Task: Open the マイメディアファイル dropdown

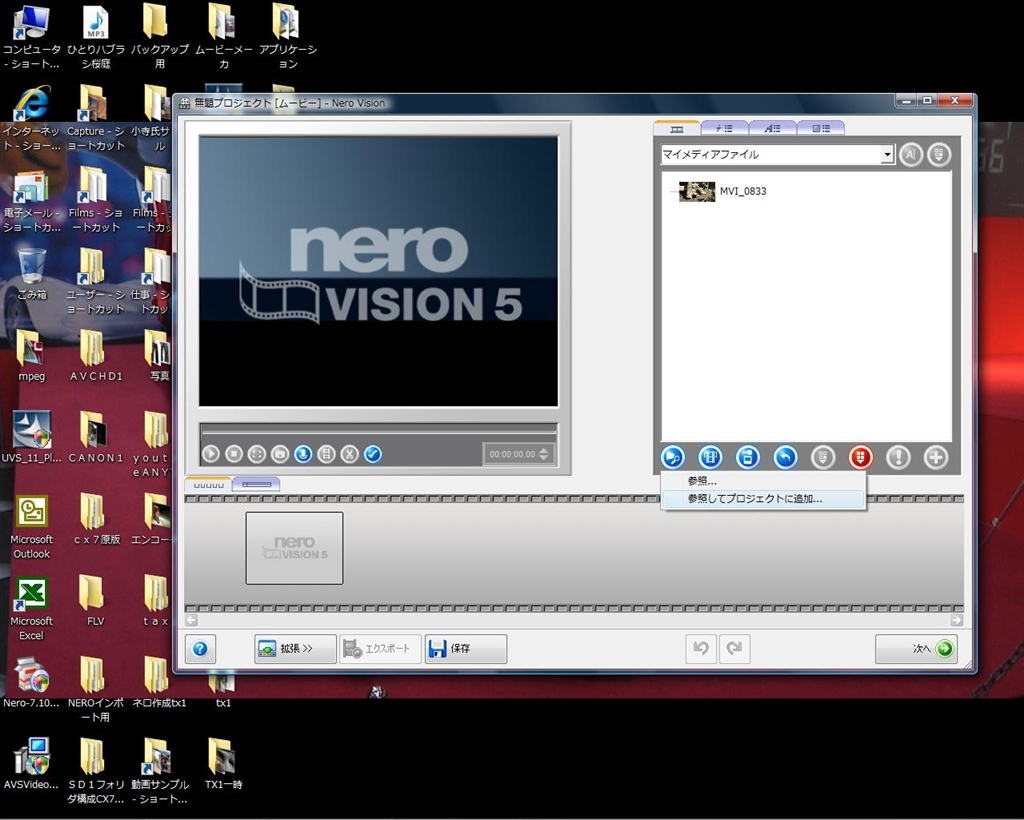Action: tap(886, 155)
